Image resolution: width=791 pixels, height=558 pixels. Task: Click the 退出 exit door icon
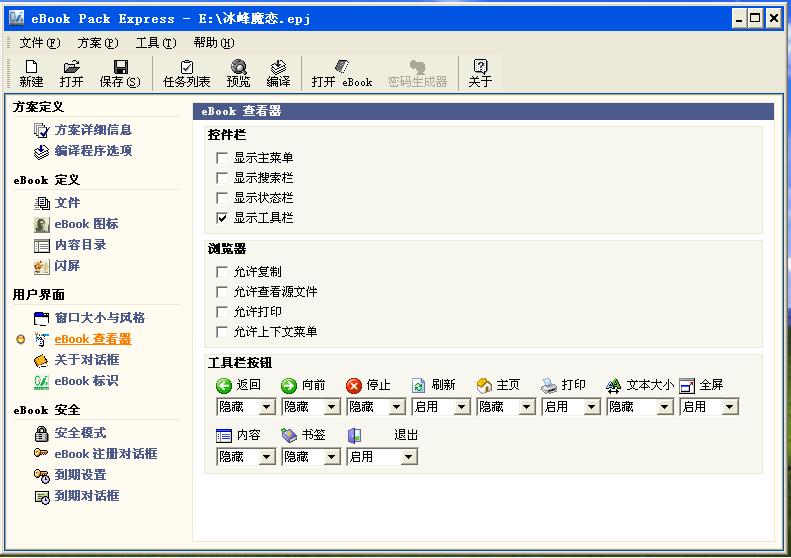pos(354,435)
